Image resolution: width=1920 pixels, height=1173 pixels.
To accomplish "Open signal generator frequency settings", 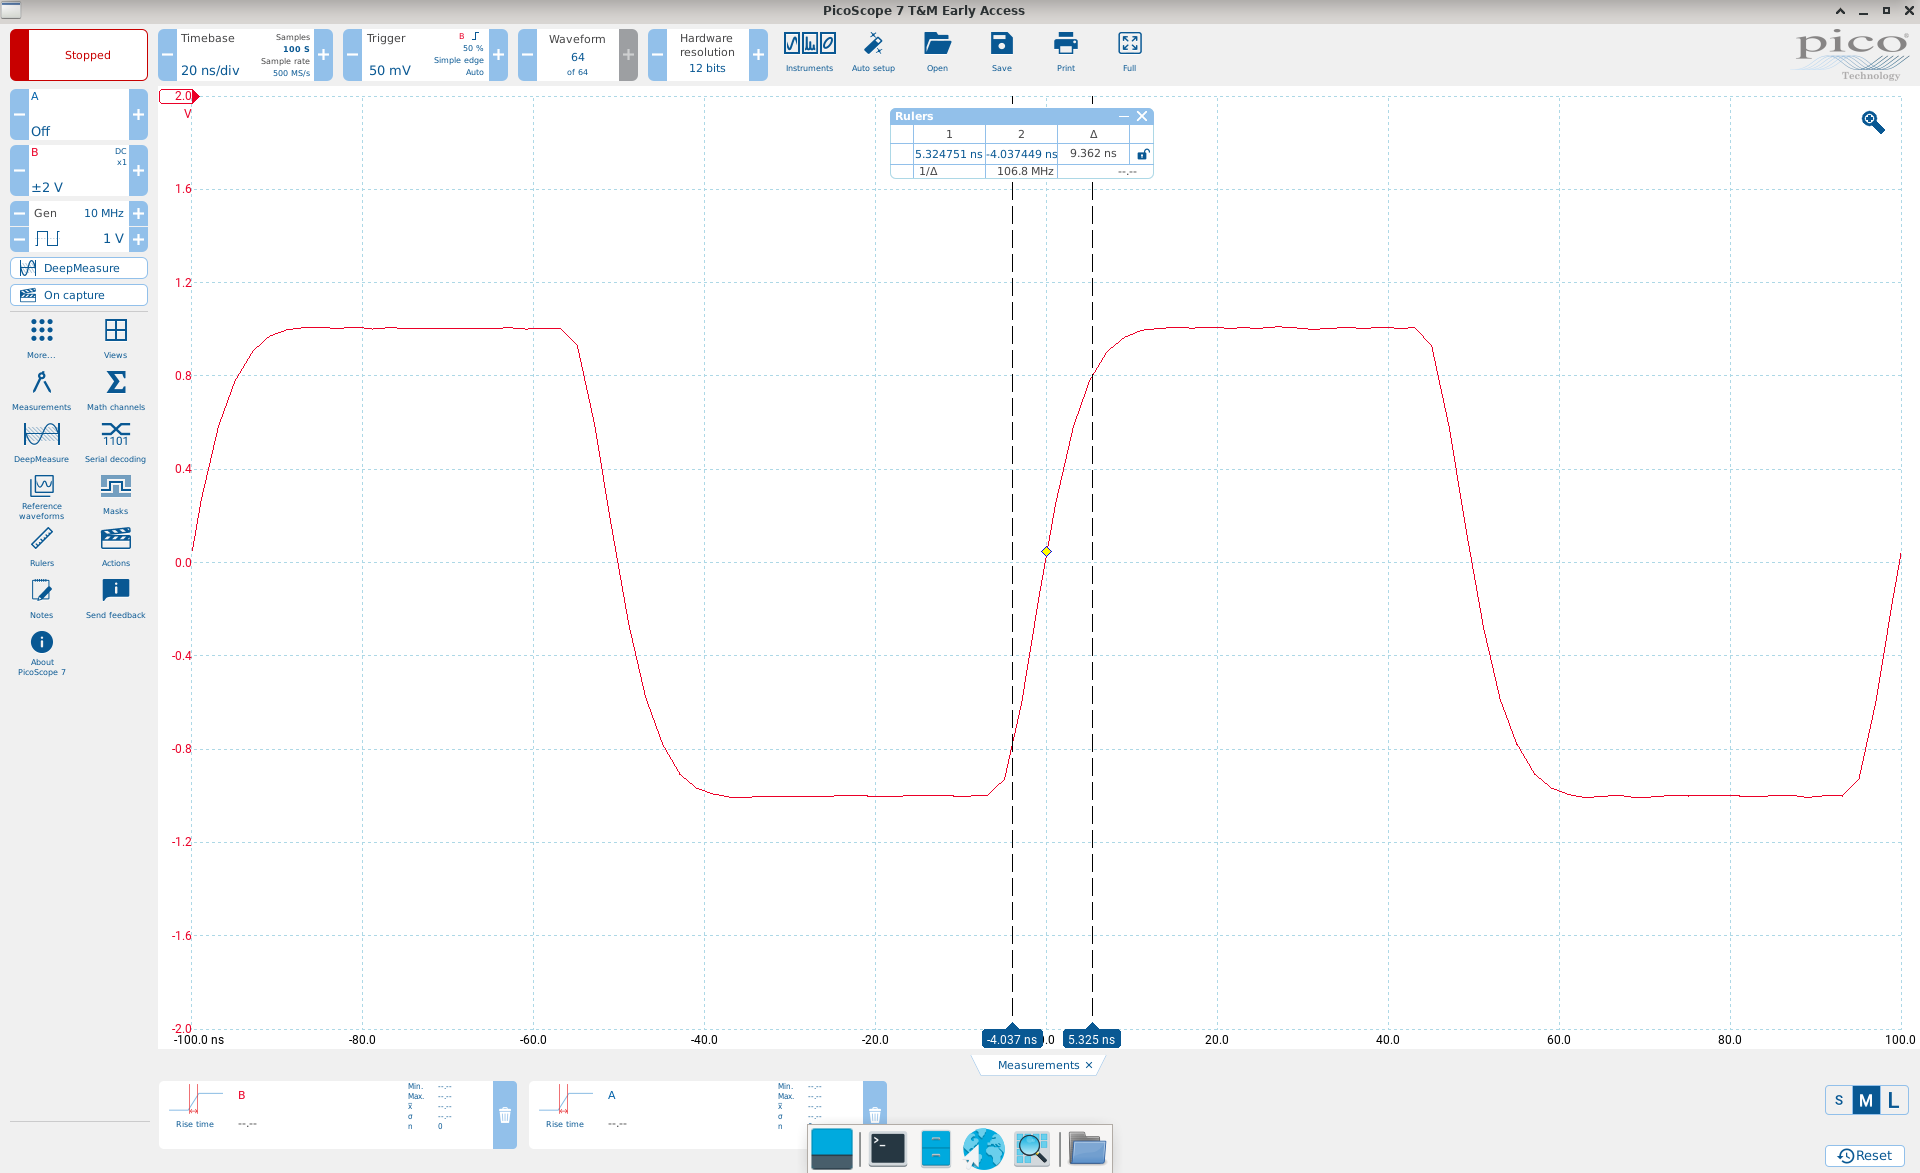I will pyautogui.click(x=79, y=213).
